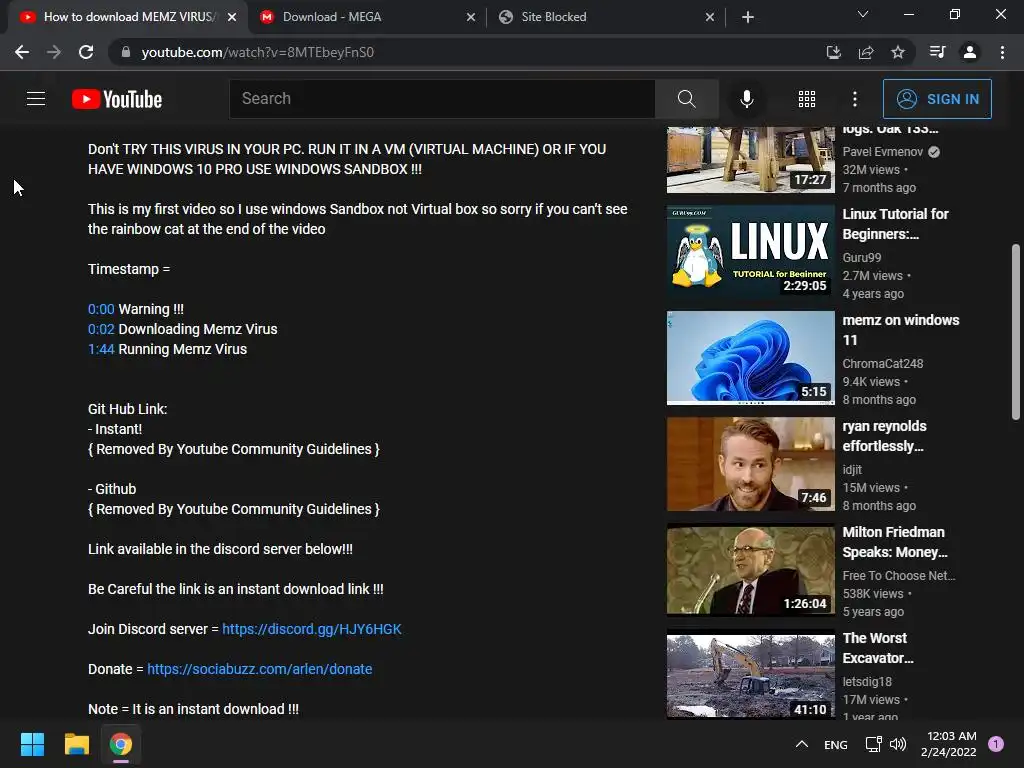This screenshot has height=768, width=1024.
Task: Open The Worst Excavator video thumbnail
Action: tap(750, 675)
